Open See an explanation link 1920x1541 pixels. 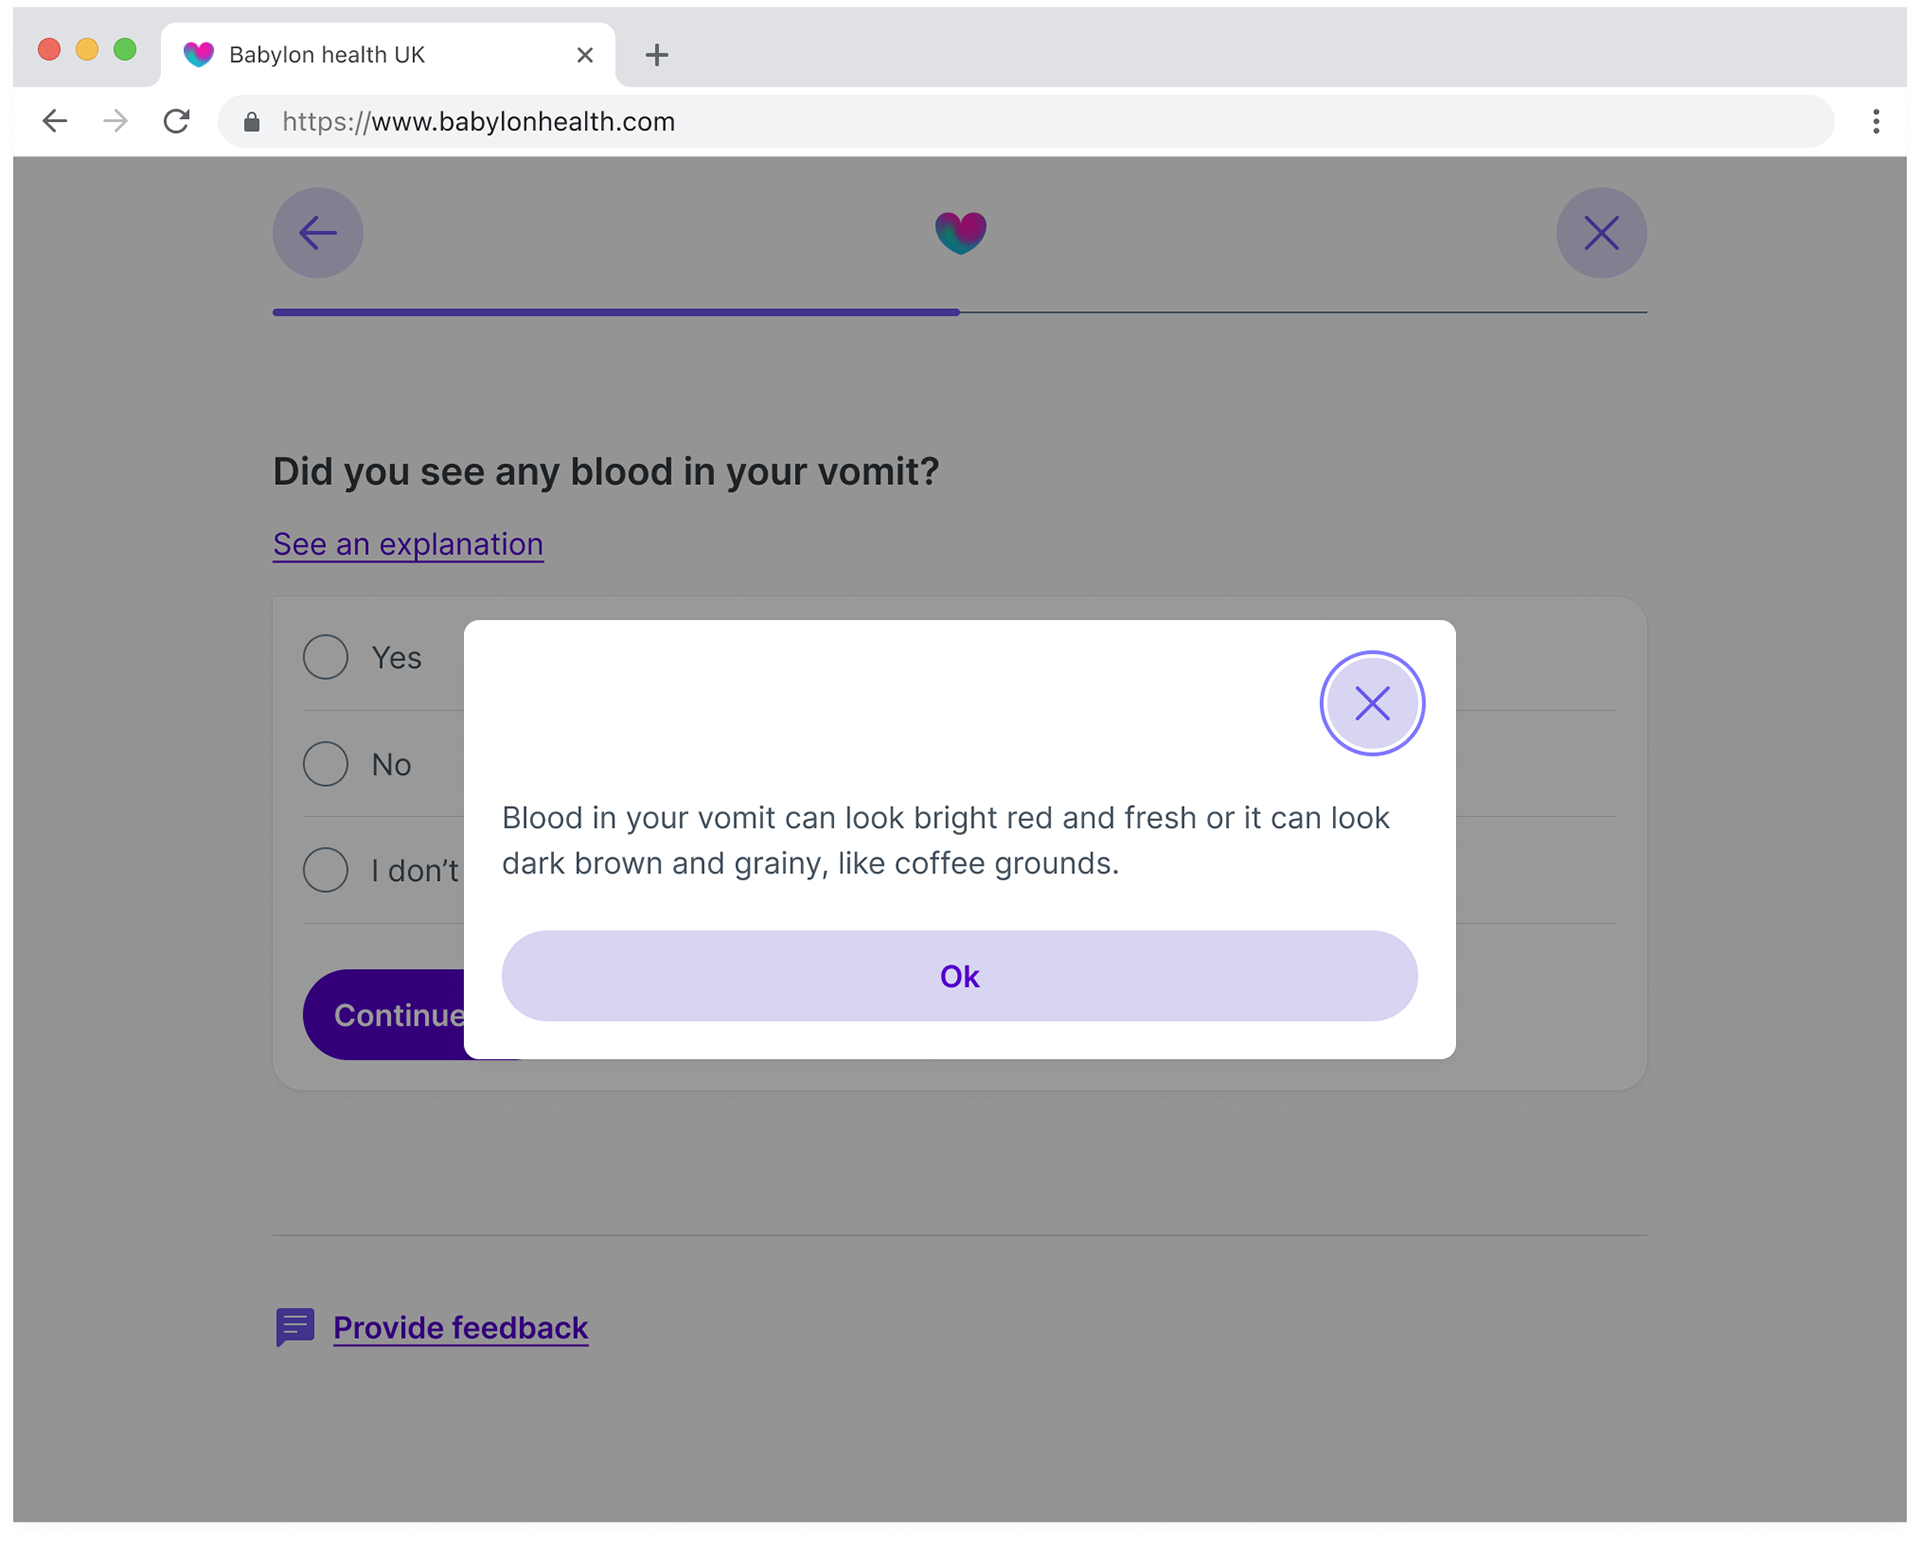(407, 544)
